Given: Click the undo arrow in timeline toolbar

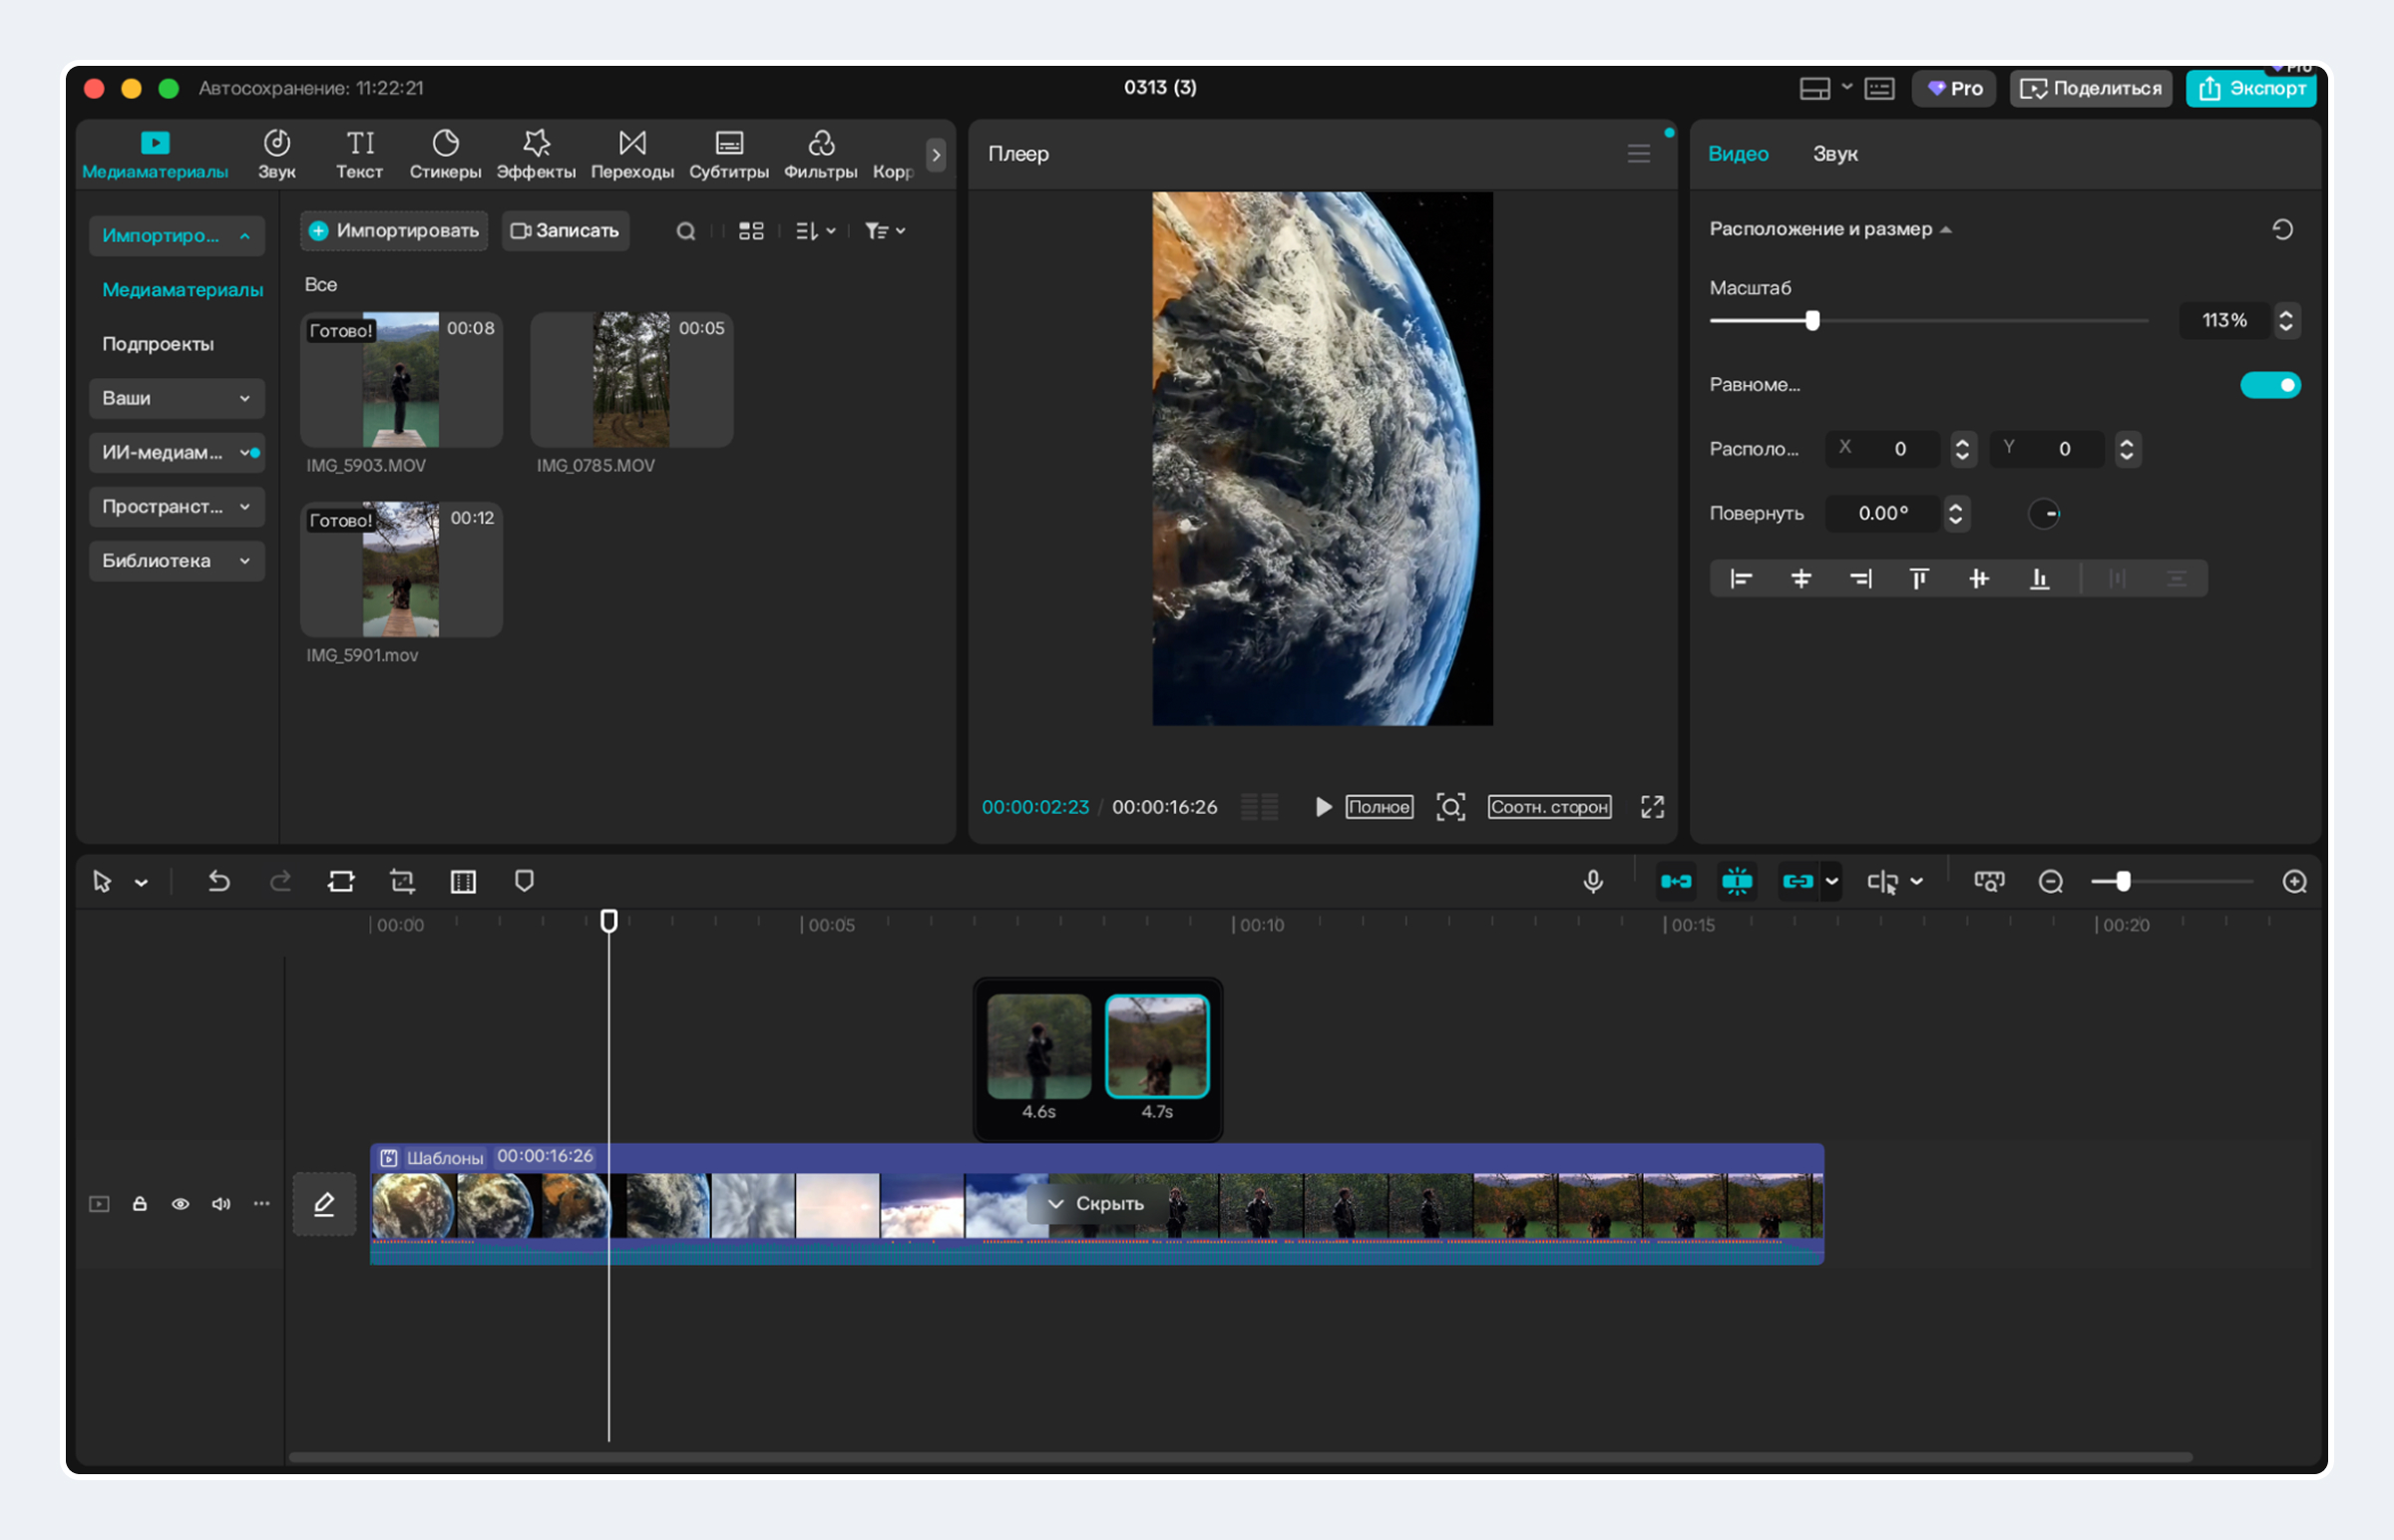Looking at the screenshot, I should (x=219, y=881).
